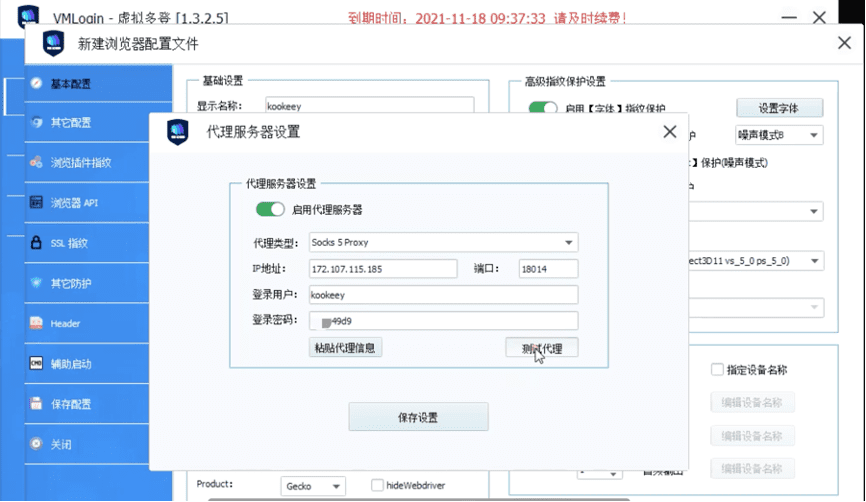
Task: Open the 代理类型 Socks 5 Proxy dropdown
Action: coord(443,242)
